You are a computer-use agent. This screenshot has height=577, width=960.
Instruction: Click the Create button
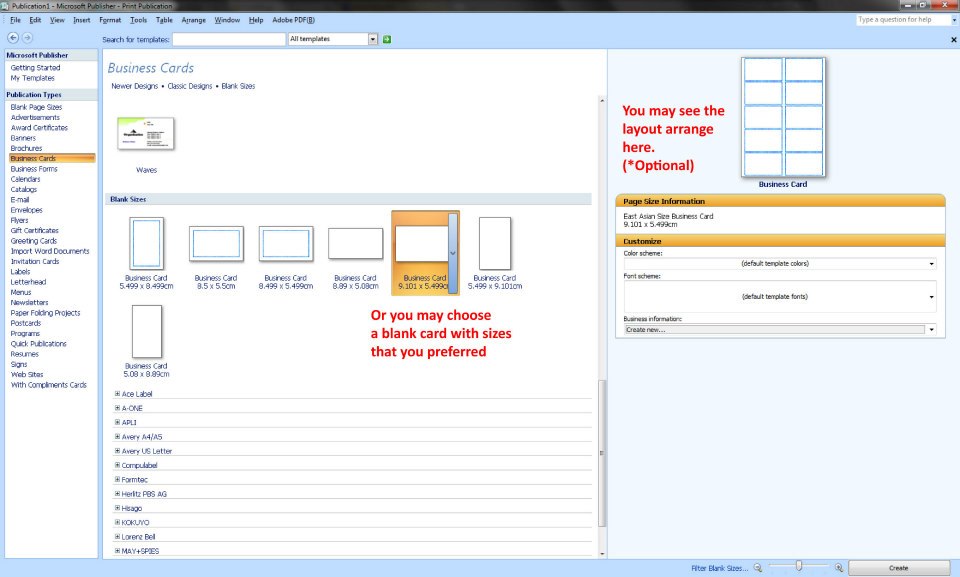pyautogui.click(x=899, y=568)
